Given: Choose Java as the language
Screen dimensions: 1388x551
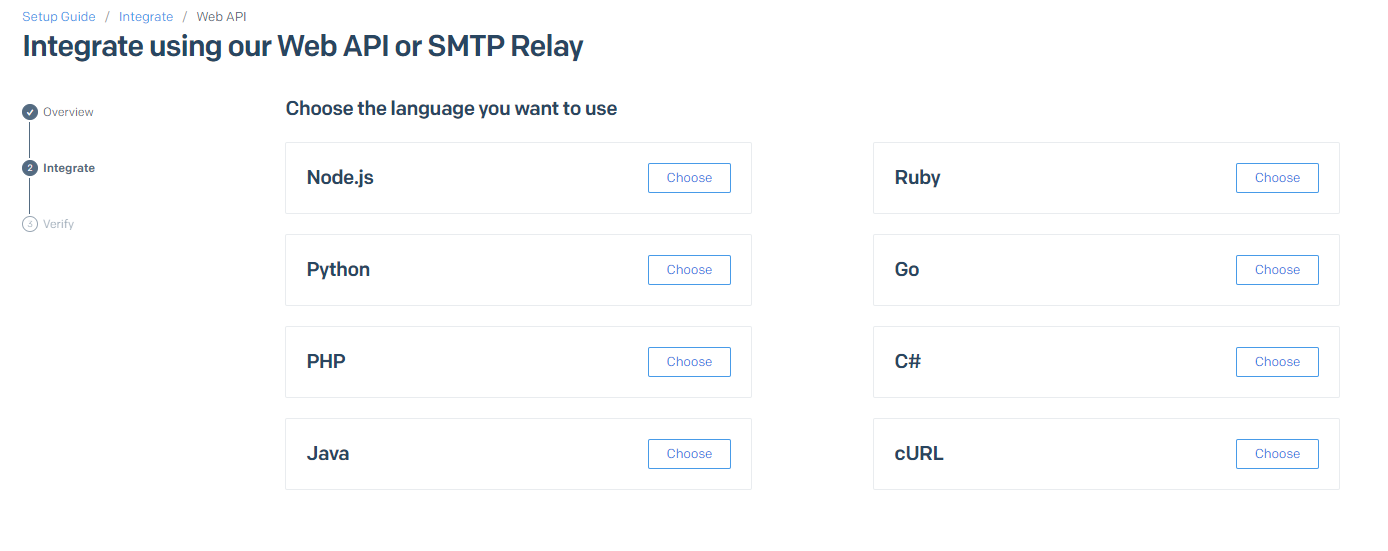Looking at the screenshot, I should 689,454.
